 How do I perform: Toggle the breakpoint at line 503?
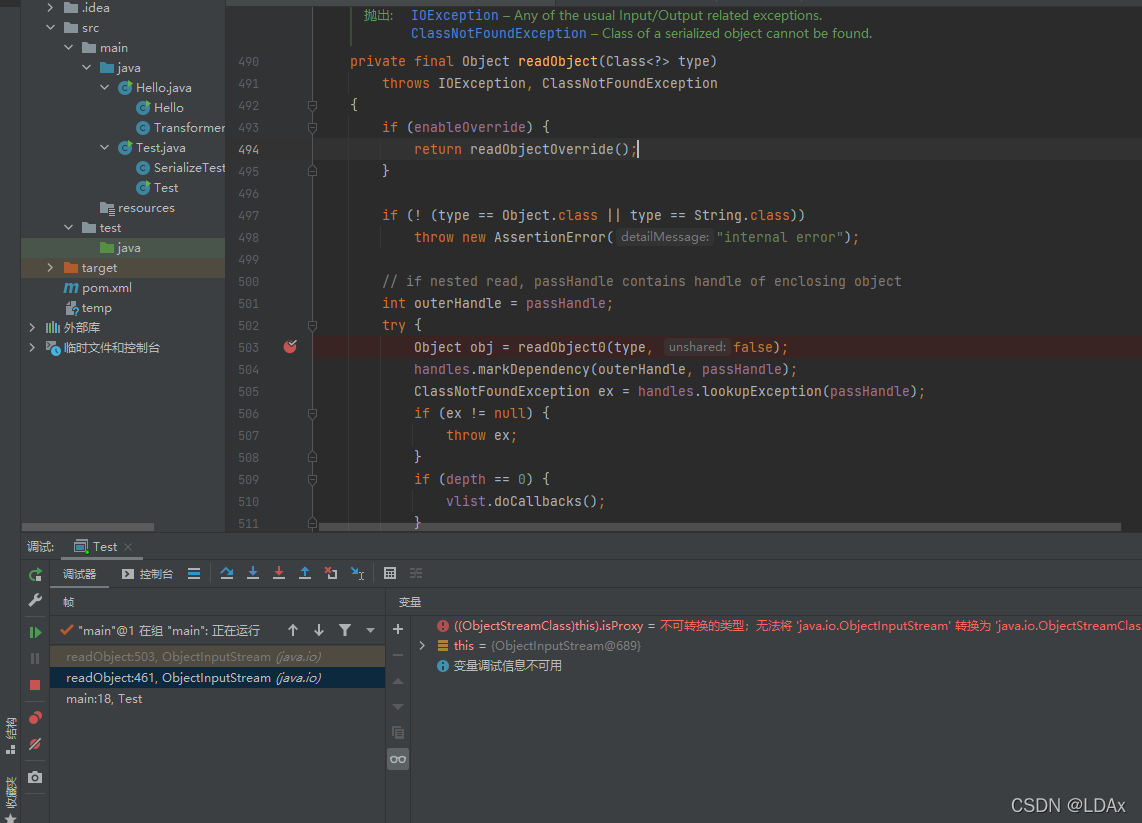point(290,347)
